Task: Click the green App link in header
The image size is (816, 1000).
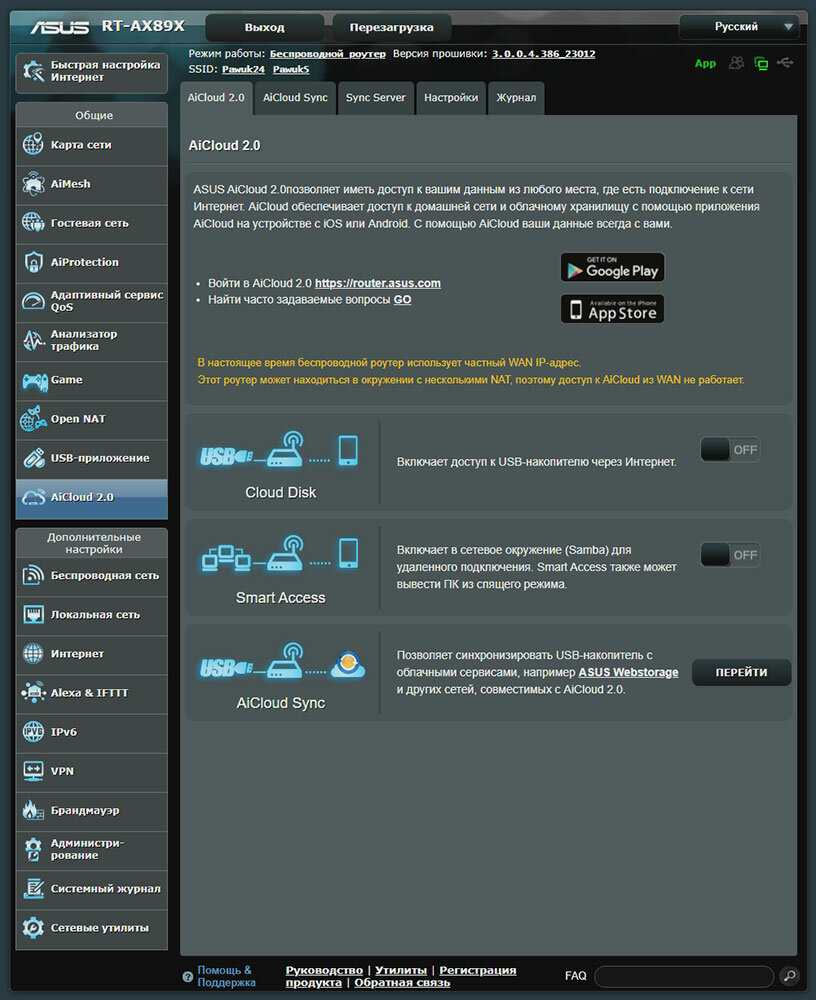Action: click(705, 63)
